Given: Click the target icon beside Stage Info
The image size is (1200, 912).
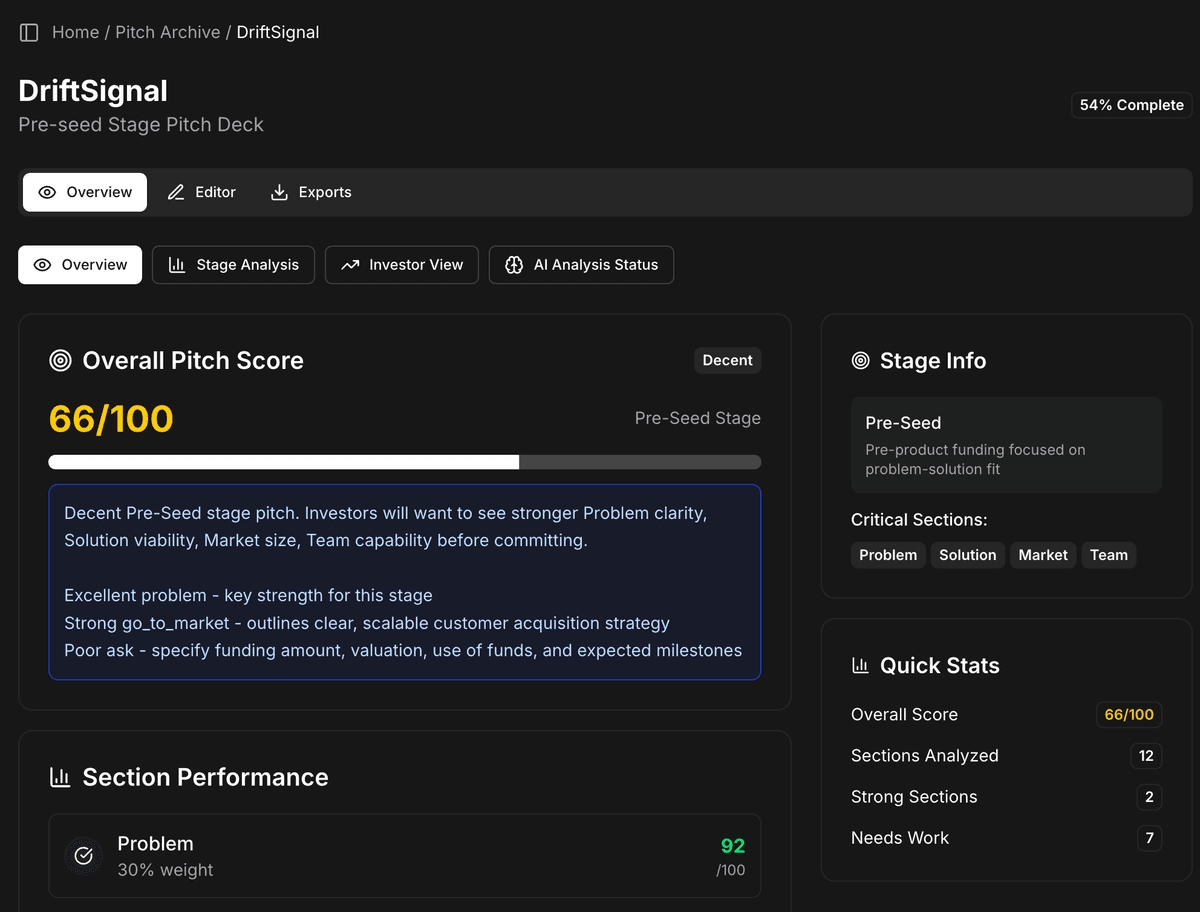Looking at the screenshot, I should coord(861,360).
